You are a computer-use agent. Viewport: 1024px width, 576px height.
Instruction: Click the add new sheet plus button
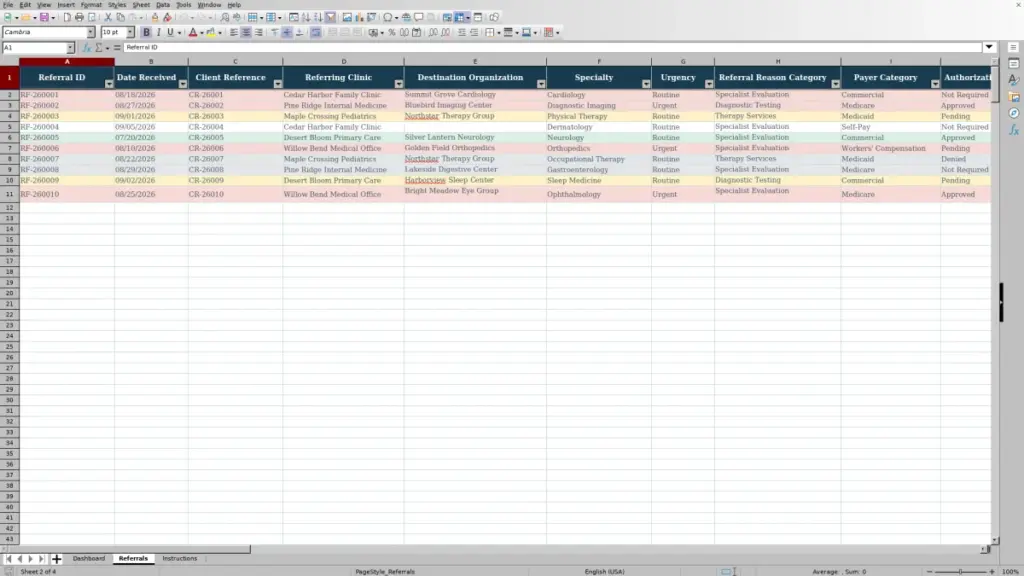56,558
